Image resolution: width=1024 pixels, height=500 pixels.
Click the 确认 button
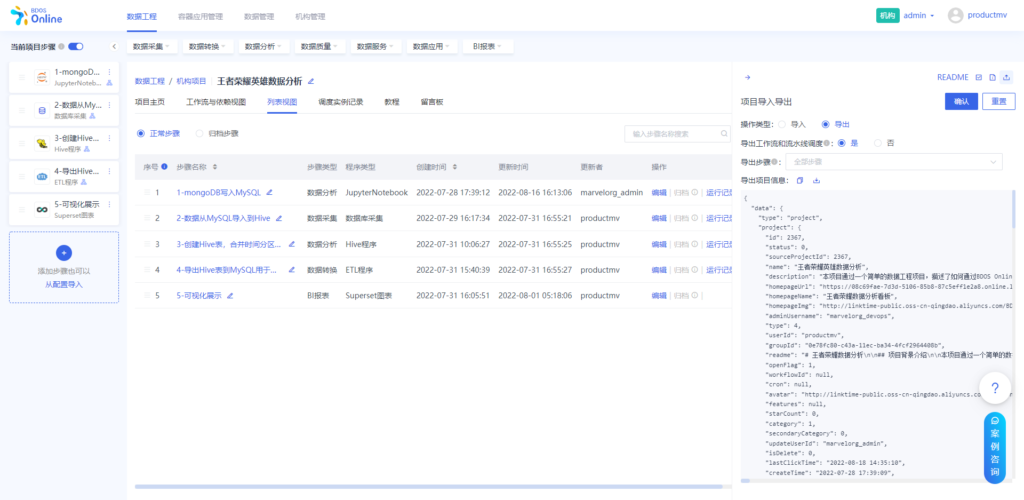point(962,101)
